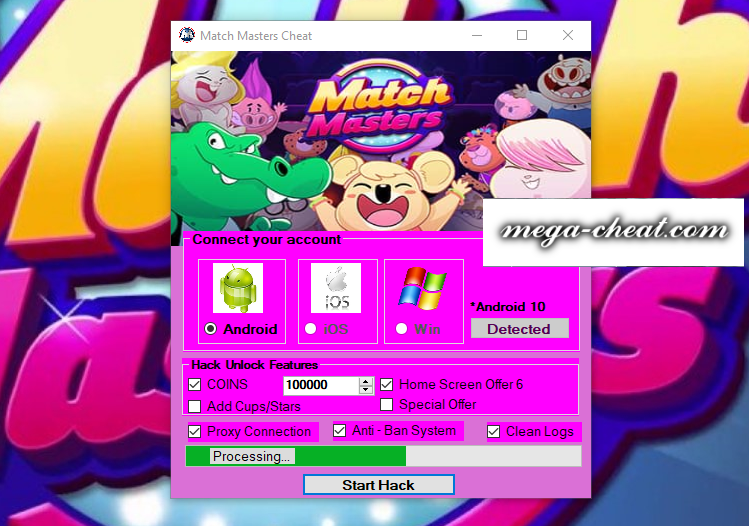This screenshot has width=749, height=526.
Task: Click the Match Masters app icon in title bar
Action: tap(187, 35)
